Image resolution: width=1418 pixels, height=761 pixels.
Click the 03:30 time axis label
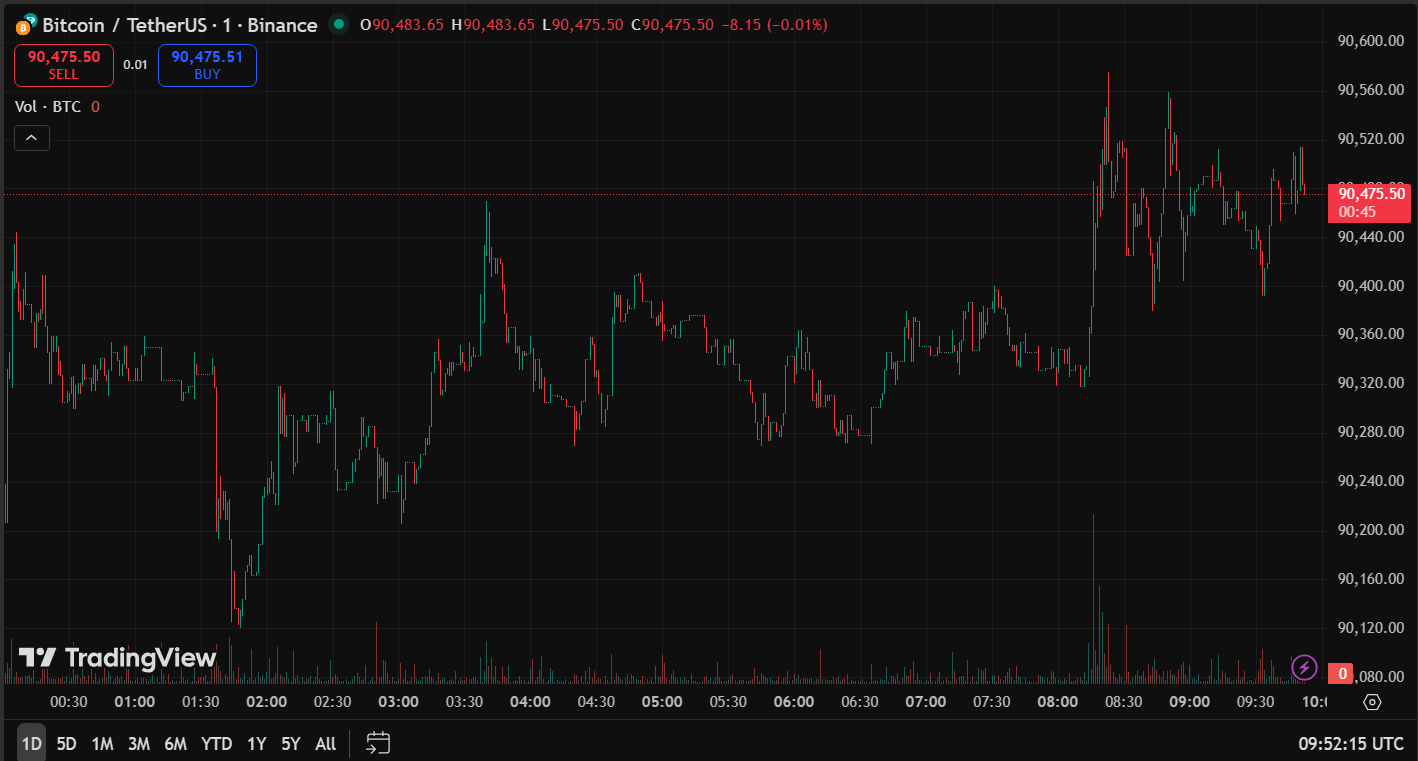pyautogui.click(x=465, y=702)
